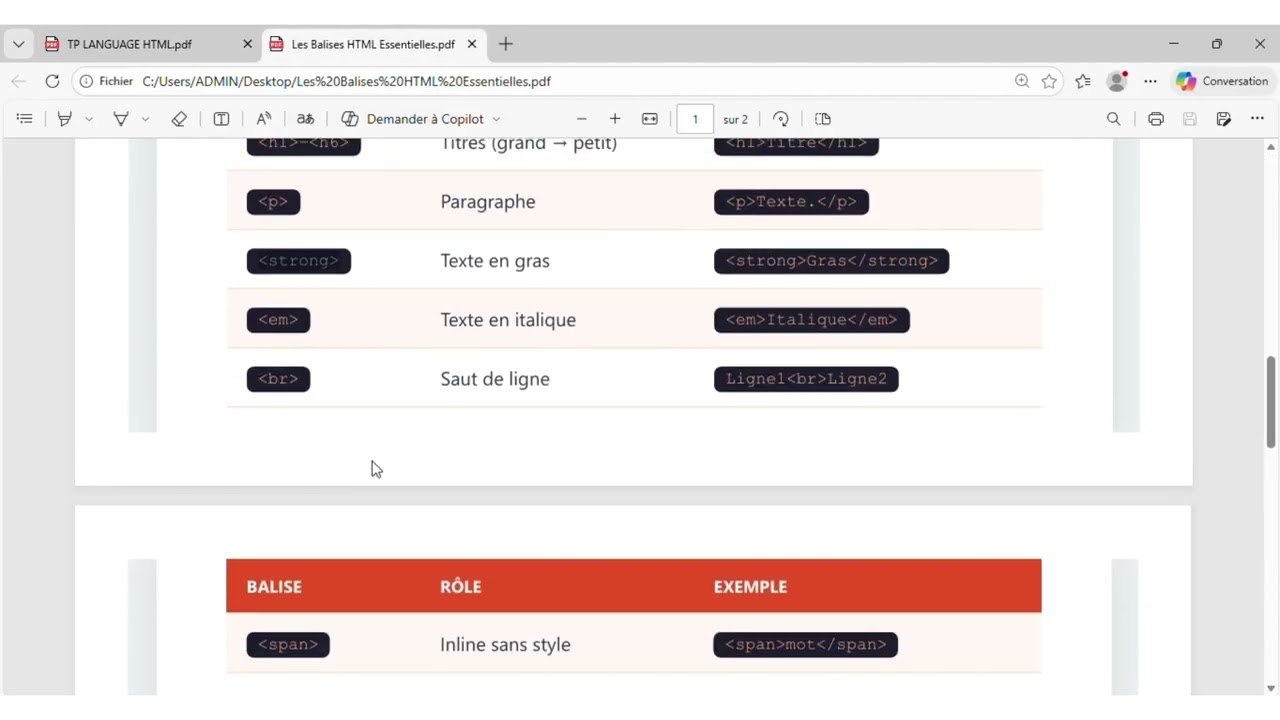Viewport: 1280px width, 720px height.
Task: Close the TP LANGUAGE HTML.pdf tab
Action: pyautogui.click(x=247, y=44)
